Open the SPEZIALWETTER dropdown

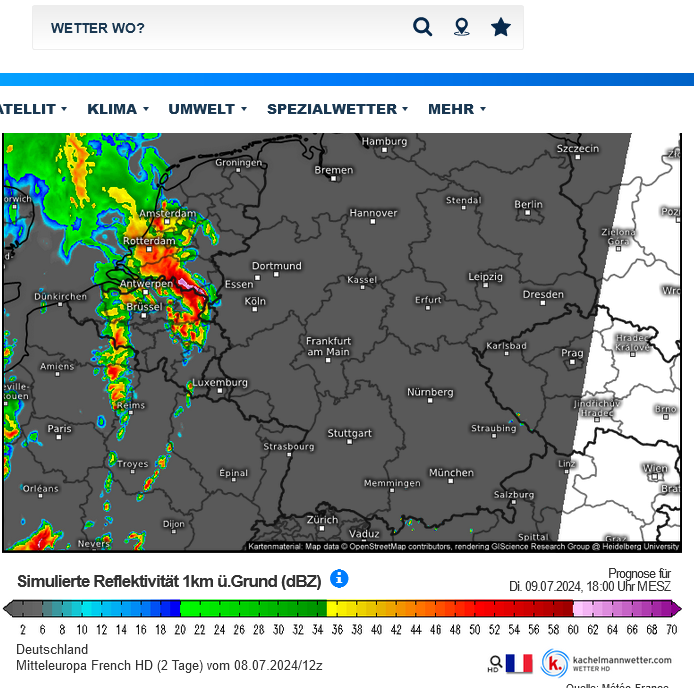[337, 109]
